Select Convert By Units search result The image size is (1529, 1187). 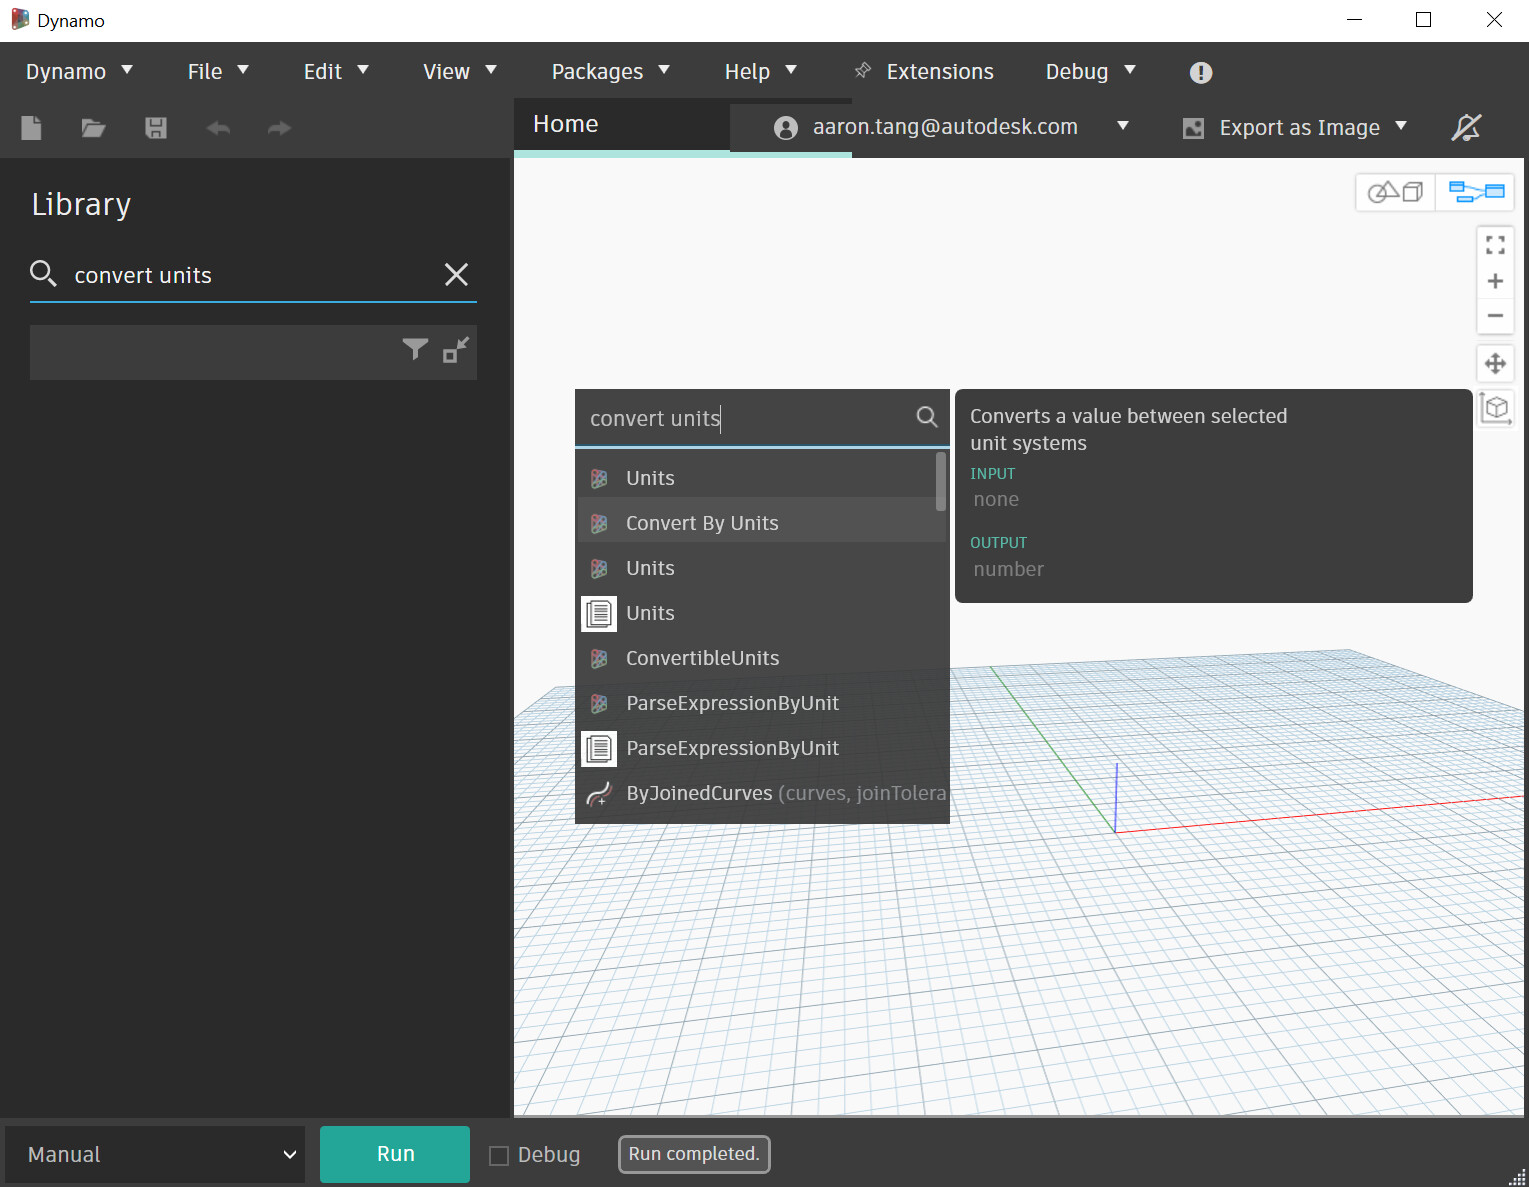pos(702,523)
